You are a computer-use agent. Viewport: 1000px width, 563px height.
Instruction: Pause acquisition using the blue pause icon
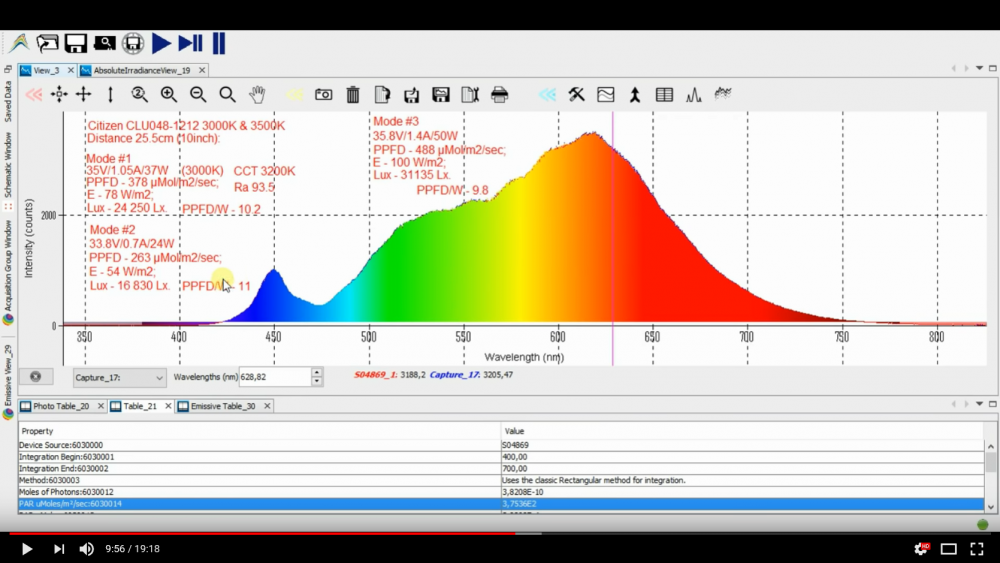point(219,43)
